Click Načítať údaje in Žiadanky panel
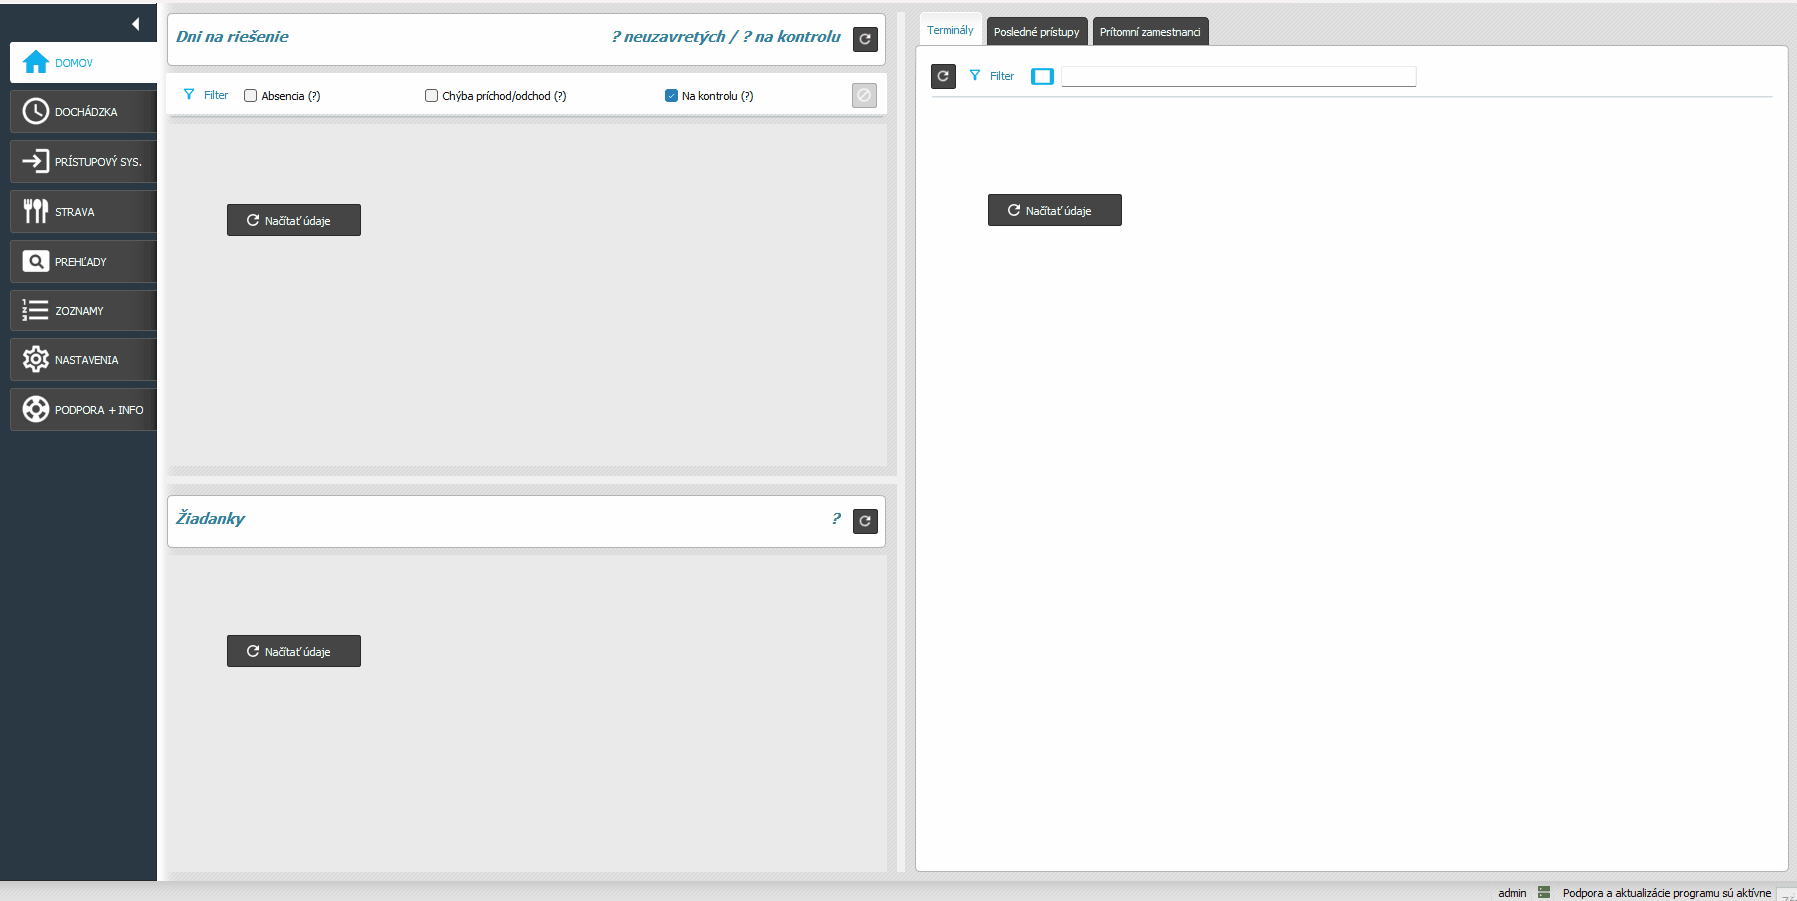1797x901 pixels. point(294,651)
